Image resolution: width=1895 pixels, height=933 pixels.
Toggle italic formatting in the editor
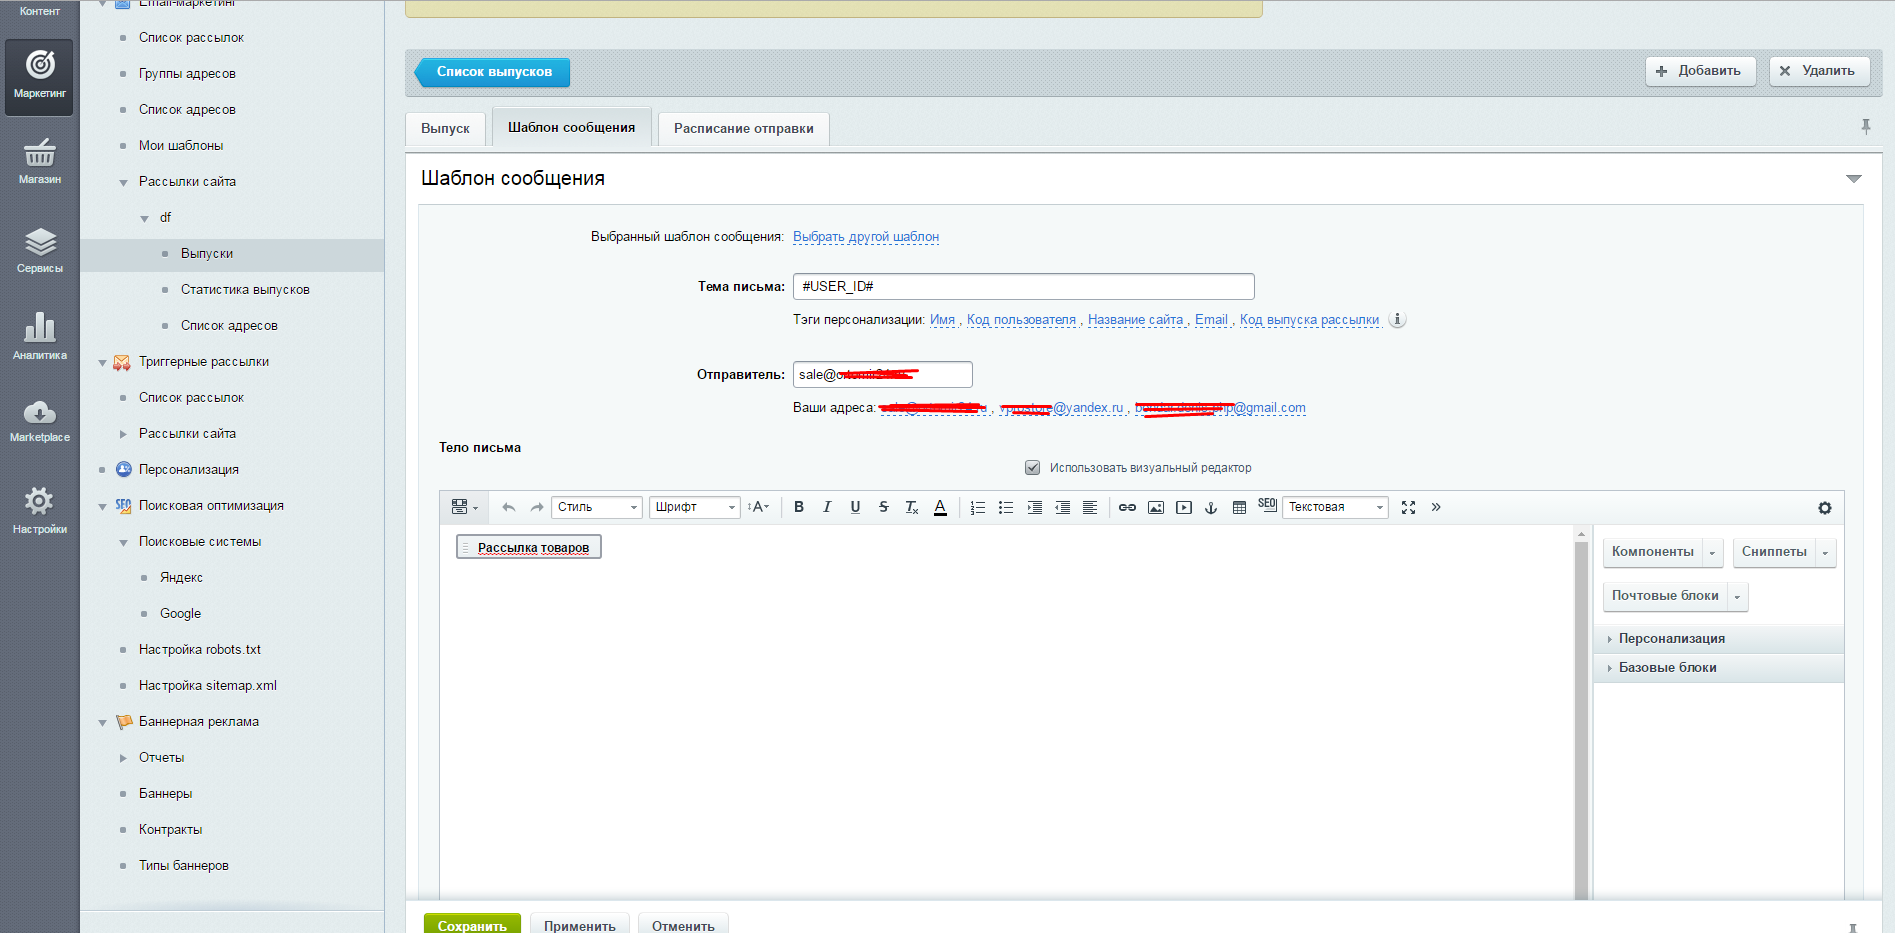pyautogui.click(x=827, y=507)
